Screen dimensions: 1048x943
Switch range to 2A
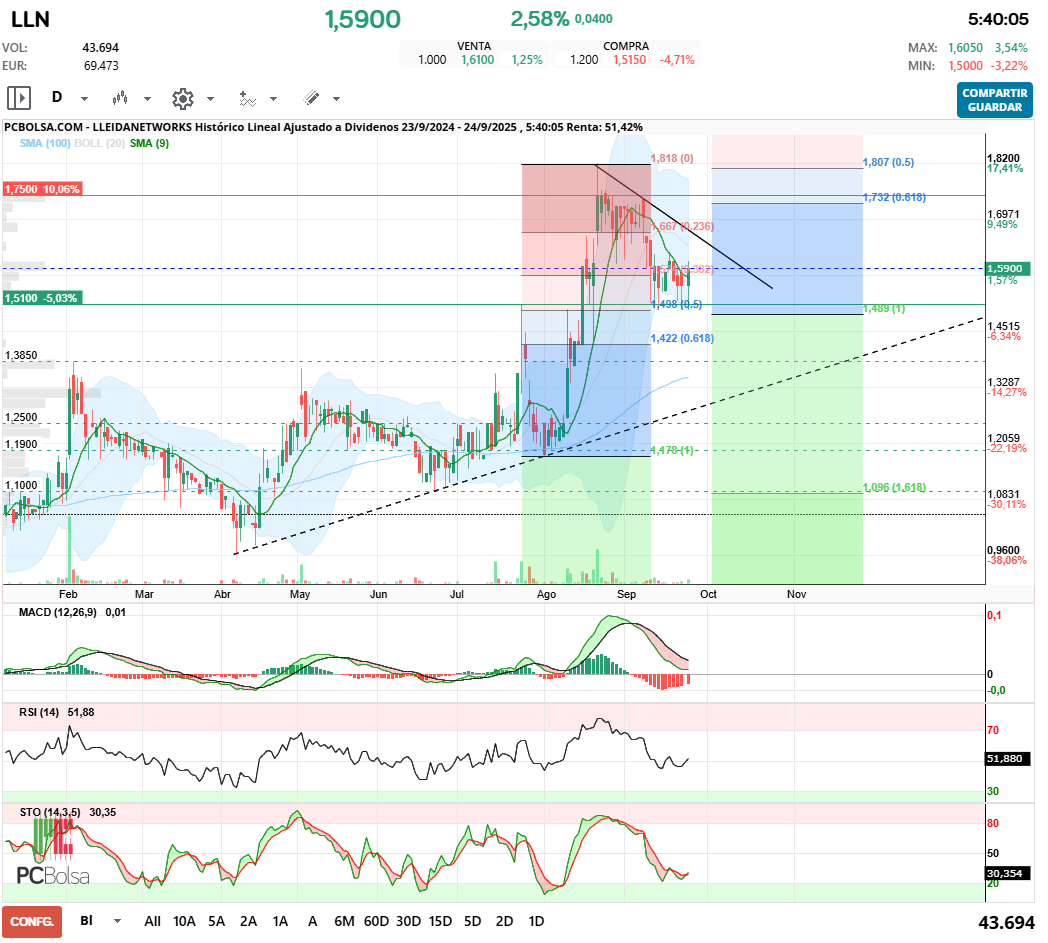[x=249, y=921]
